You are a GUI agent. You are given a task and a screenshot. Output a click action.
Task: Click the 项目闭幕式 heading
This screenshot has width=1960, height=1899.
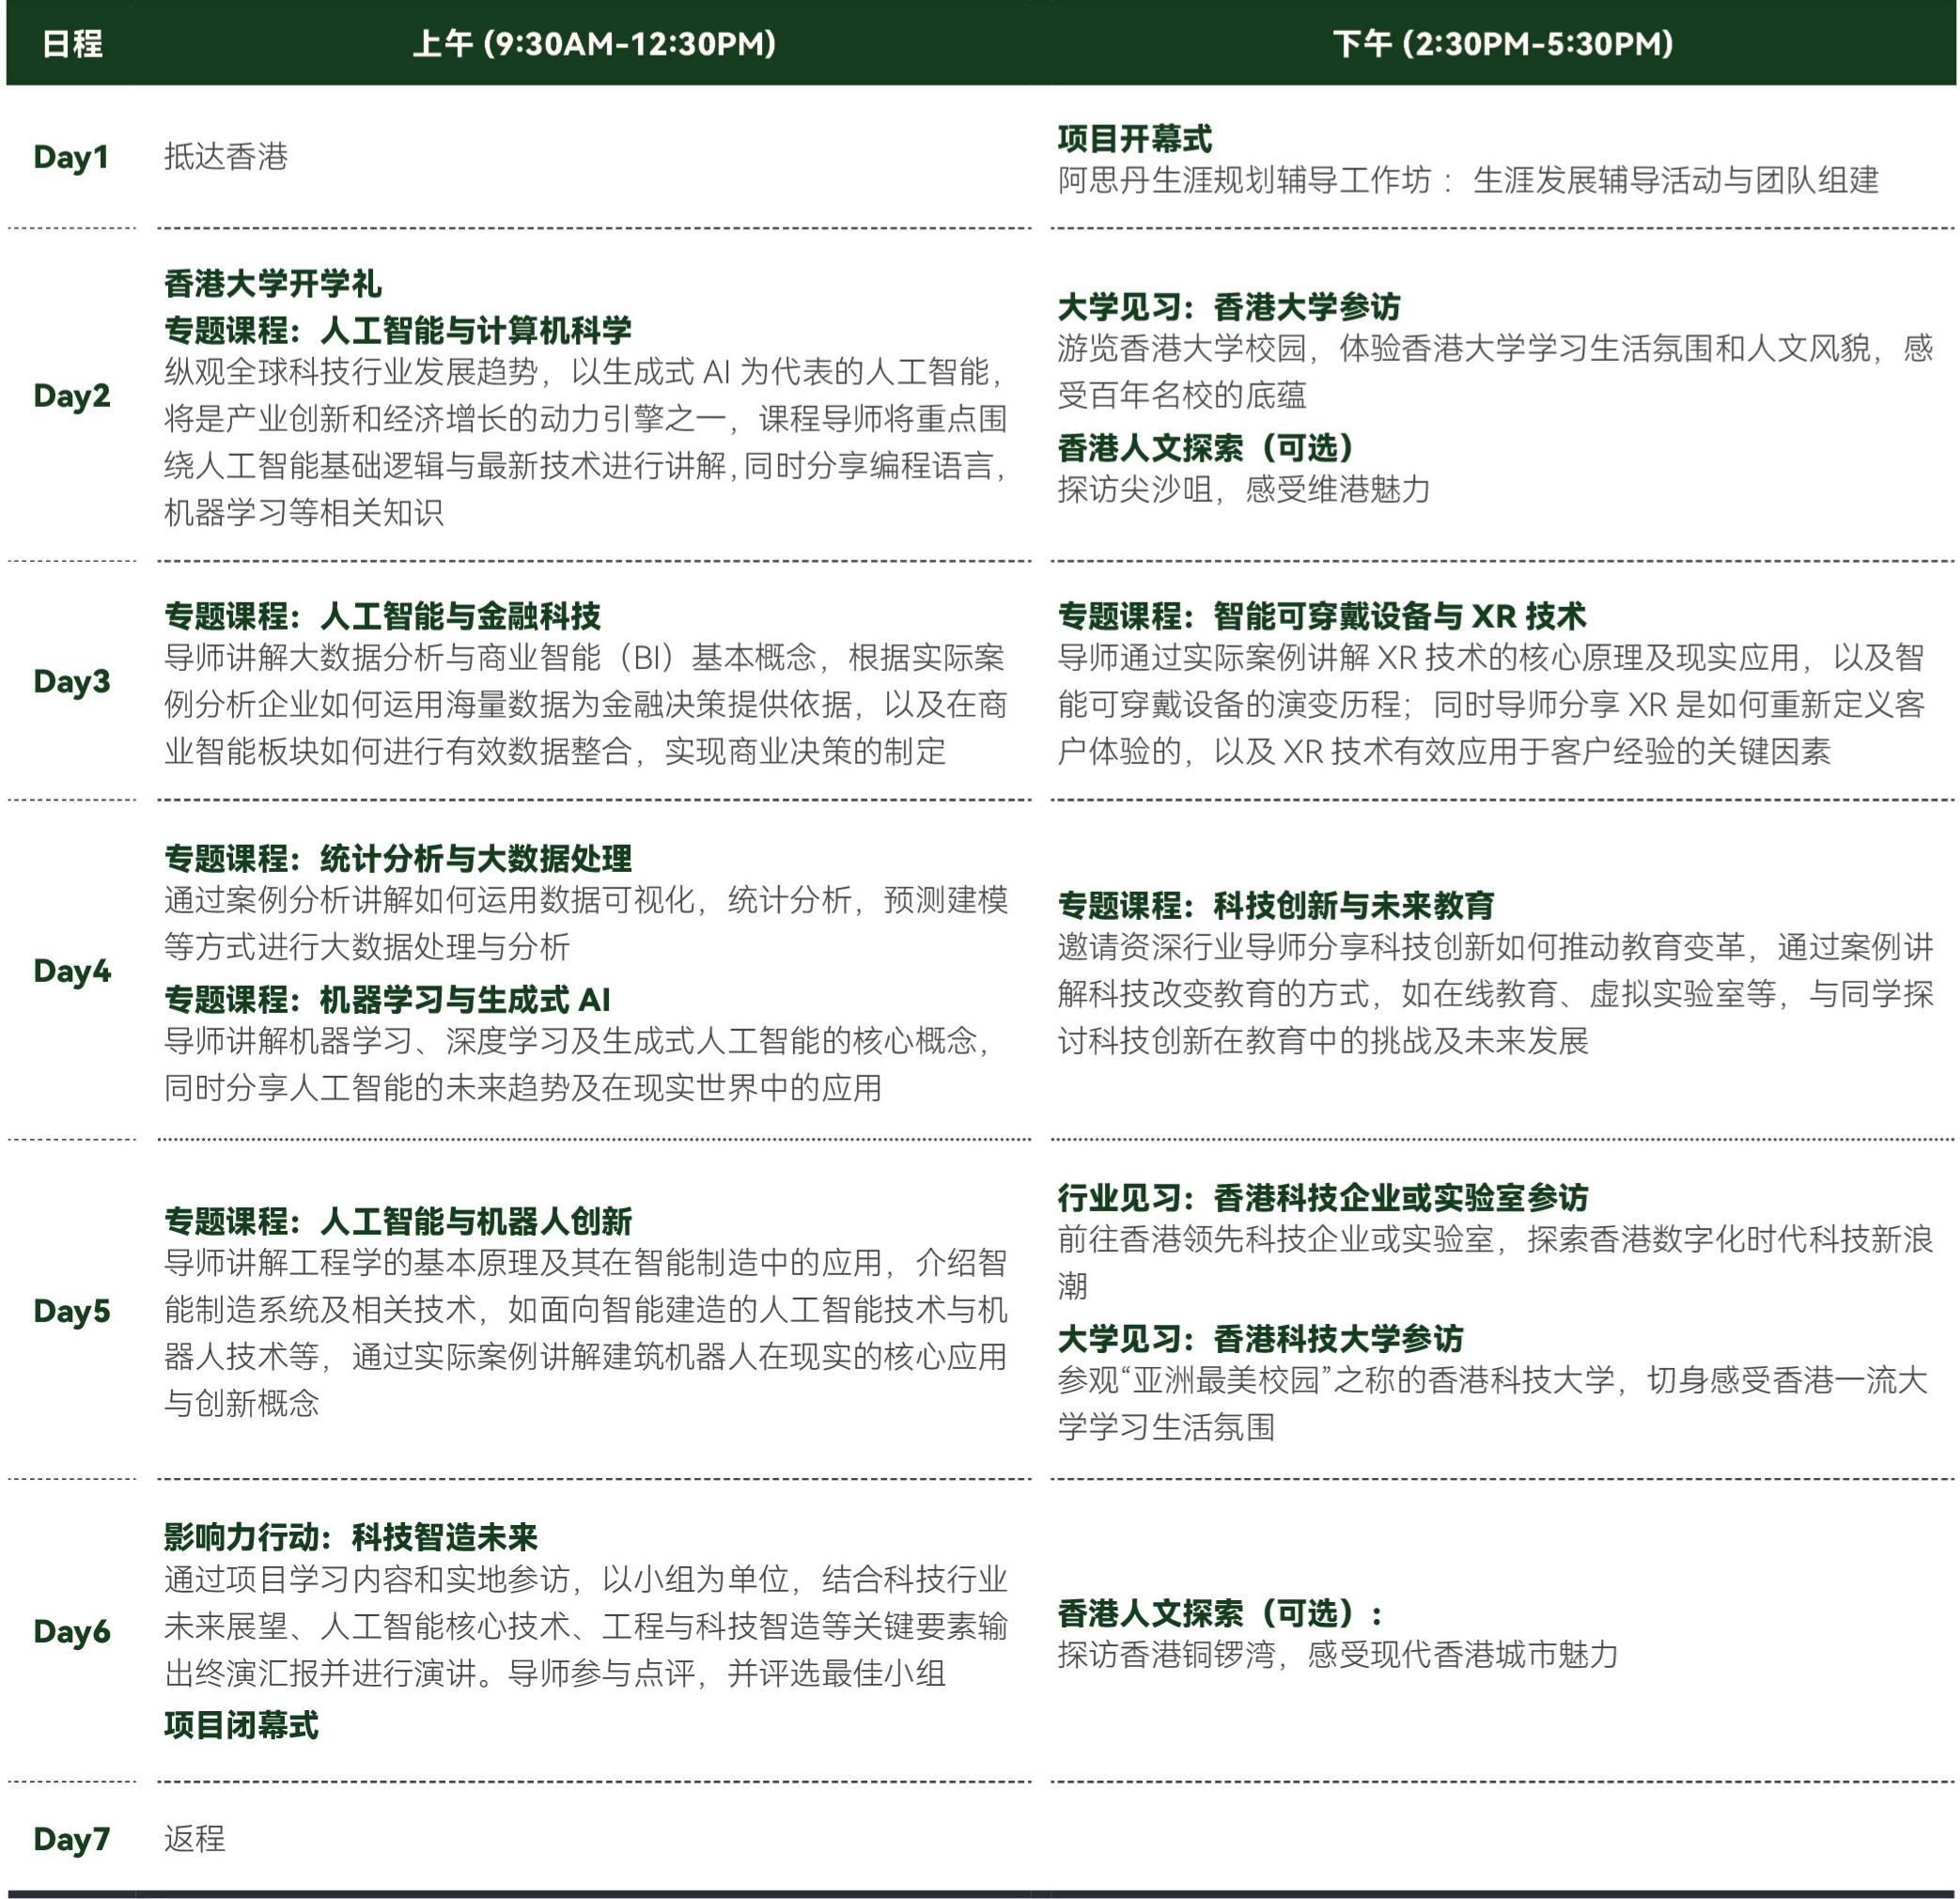(241, 1725)
